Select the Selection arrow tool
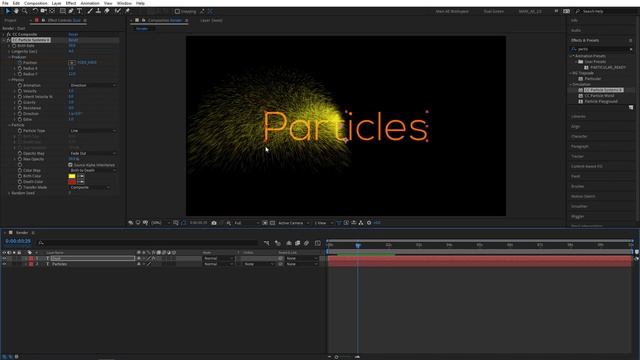This screenshot has height=360, width=640. pyautogui.click(x=7, y=11)
